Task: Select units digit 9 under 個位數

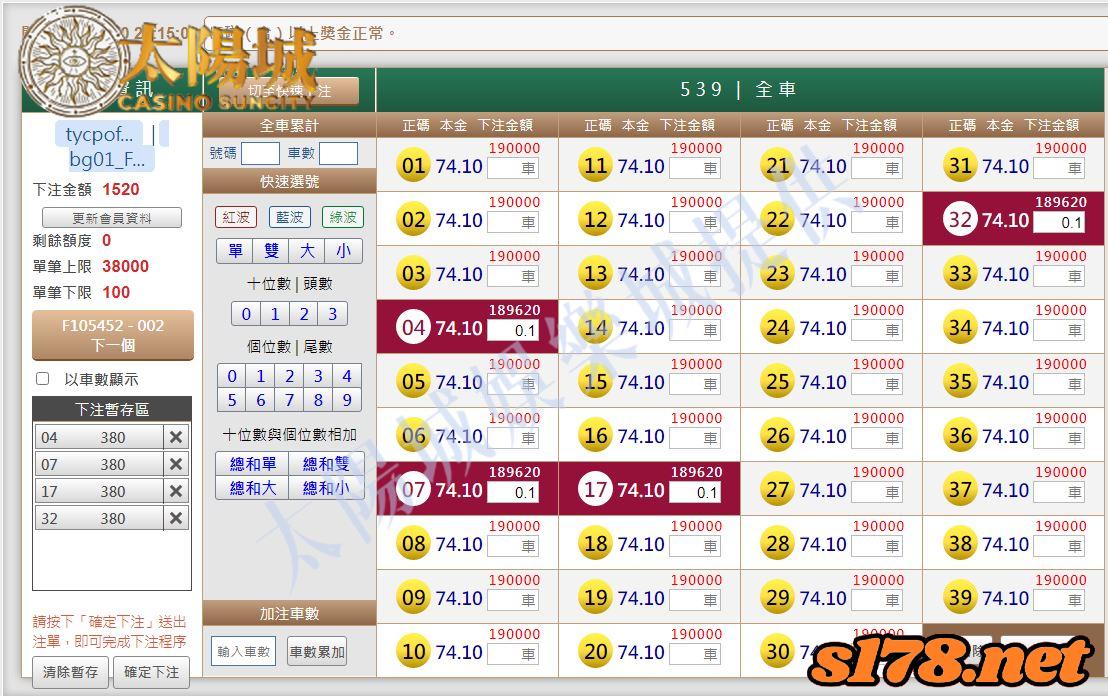Action: (x=347, y=400)
